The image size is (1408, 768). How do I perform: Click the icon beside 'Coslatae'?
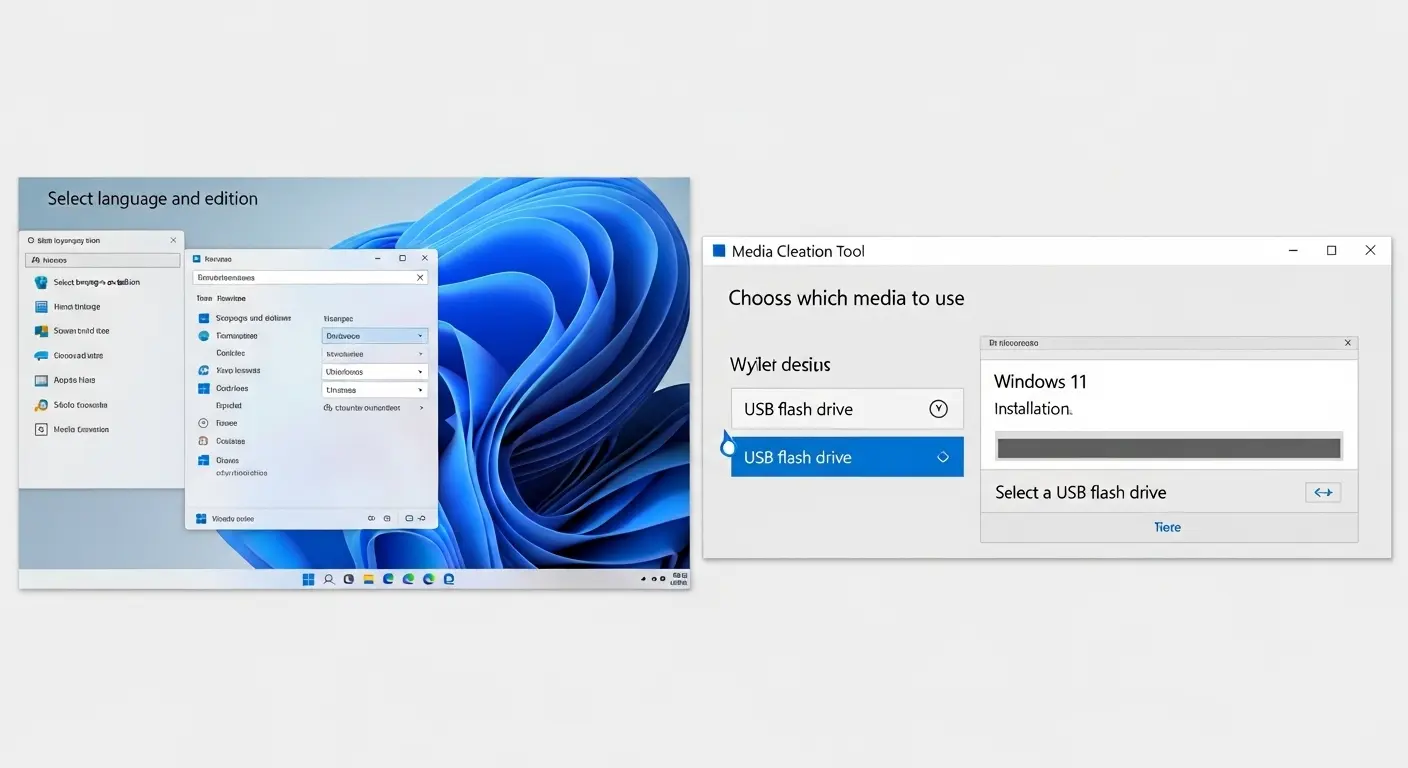click(x=204, y=441)
